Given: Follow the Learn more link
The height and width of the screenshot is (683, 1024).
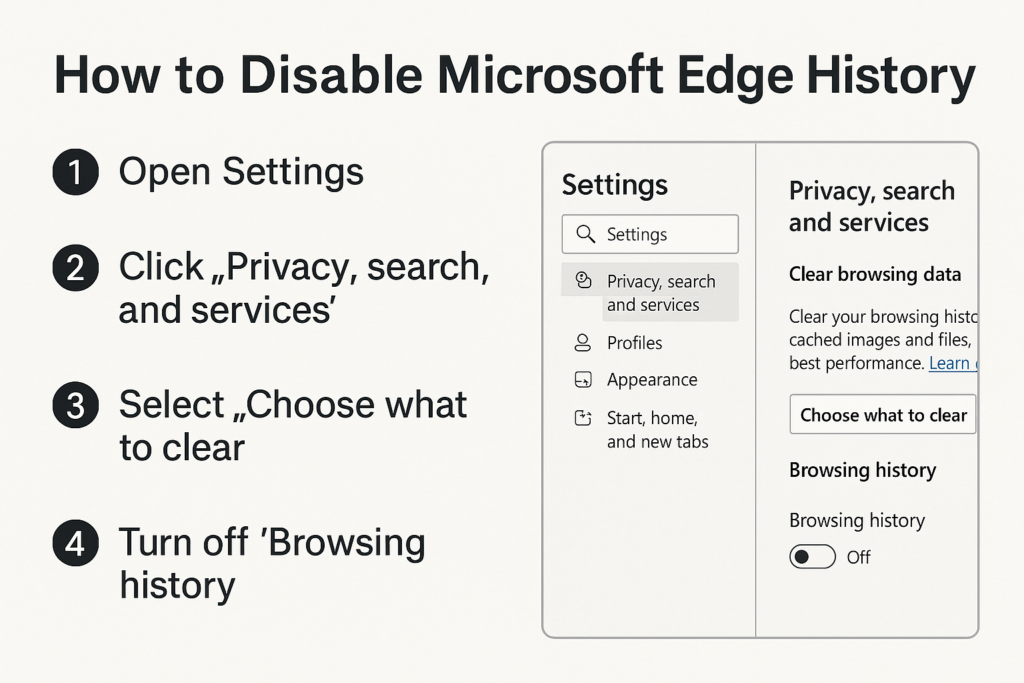Looking at the screenshot, I should [953, 363].
